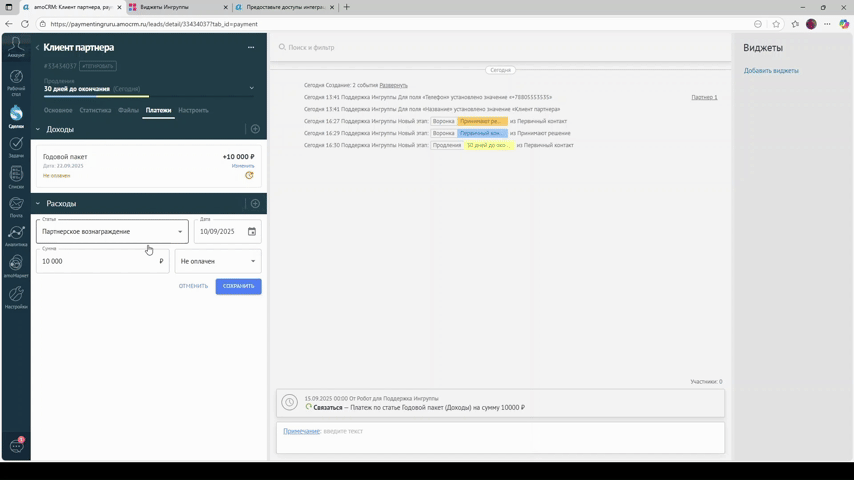
Task: Click the pending clock icon on Годовой пакет
Action: pyautogui.click(x=249, y=175)
